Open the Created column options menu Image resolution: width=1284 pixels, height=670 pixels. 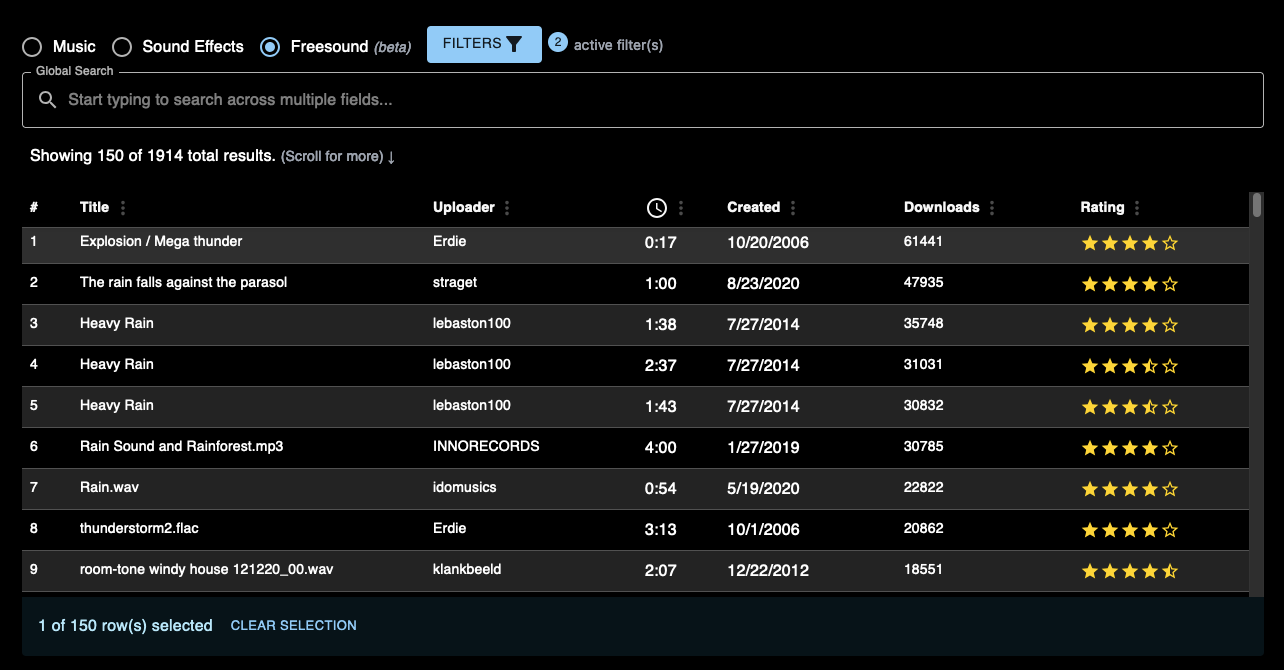click(x=792, y=207)
